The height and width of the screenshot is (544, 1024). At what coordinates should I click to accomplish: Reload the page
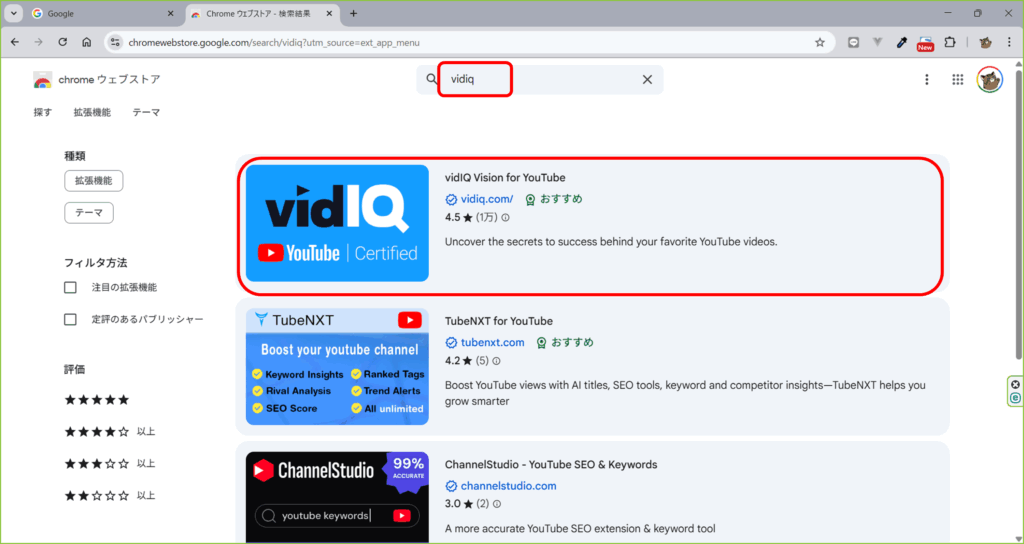click(x=63, y=42)
